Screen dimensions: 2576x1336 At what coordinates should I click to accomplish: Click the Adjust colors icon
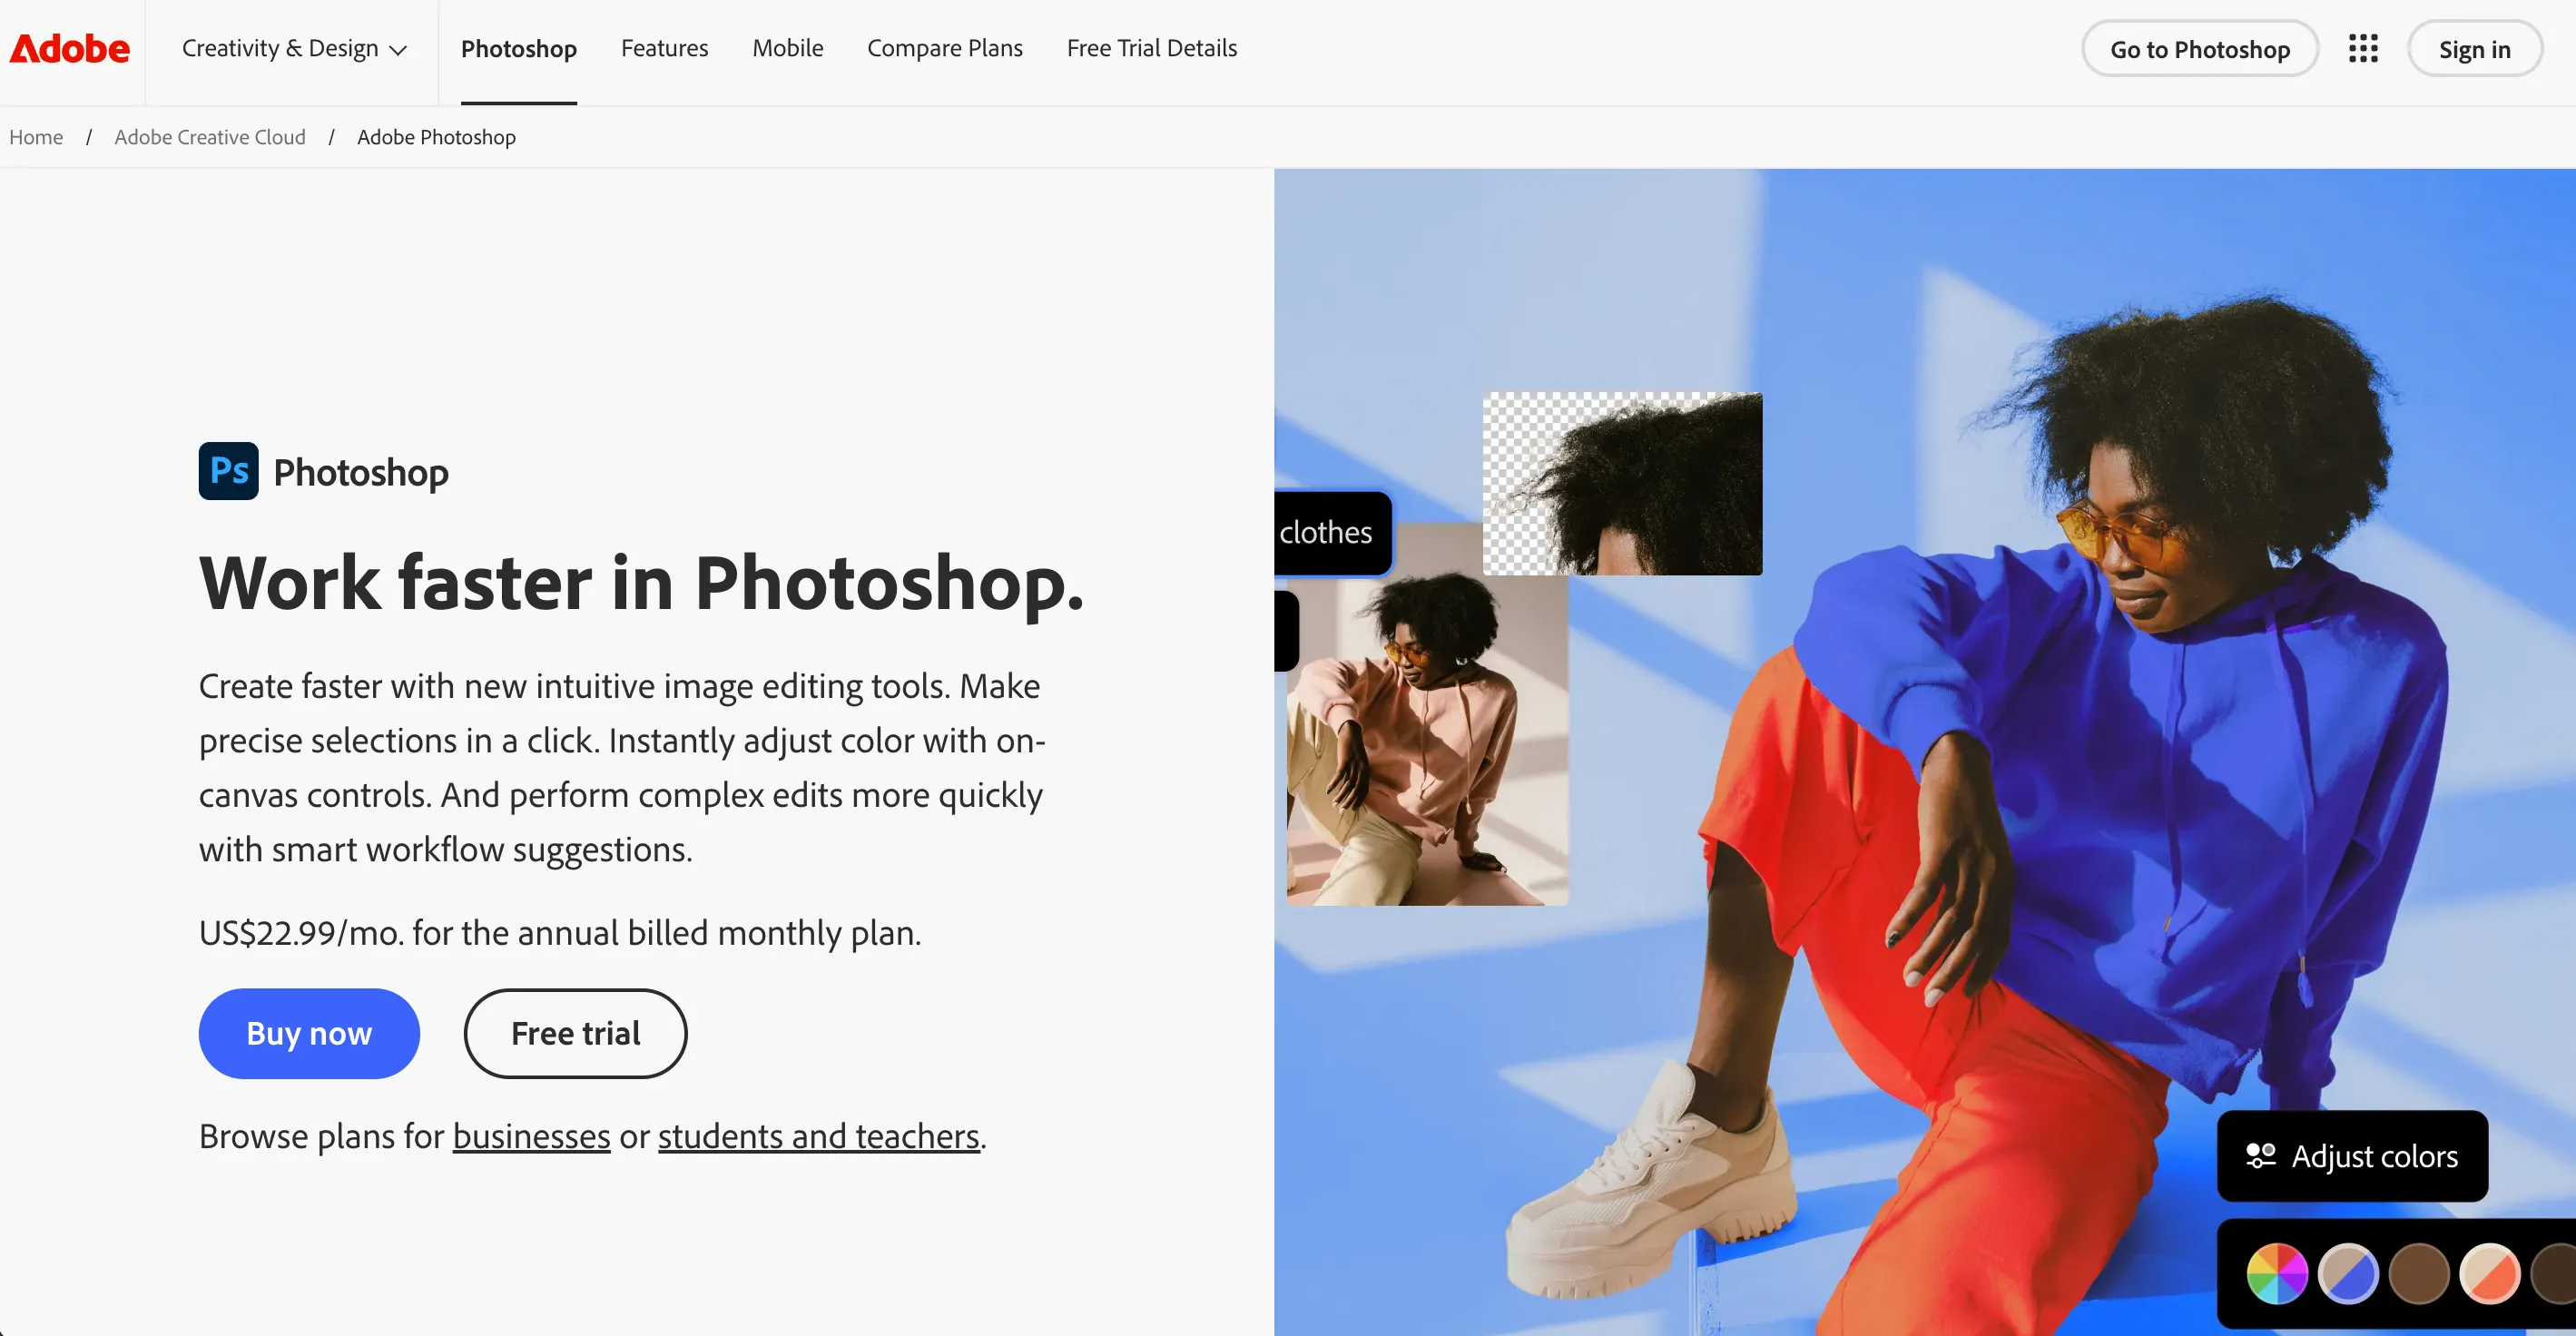(x=2260, y=1156)
